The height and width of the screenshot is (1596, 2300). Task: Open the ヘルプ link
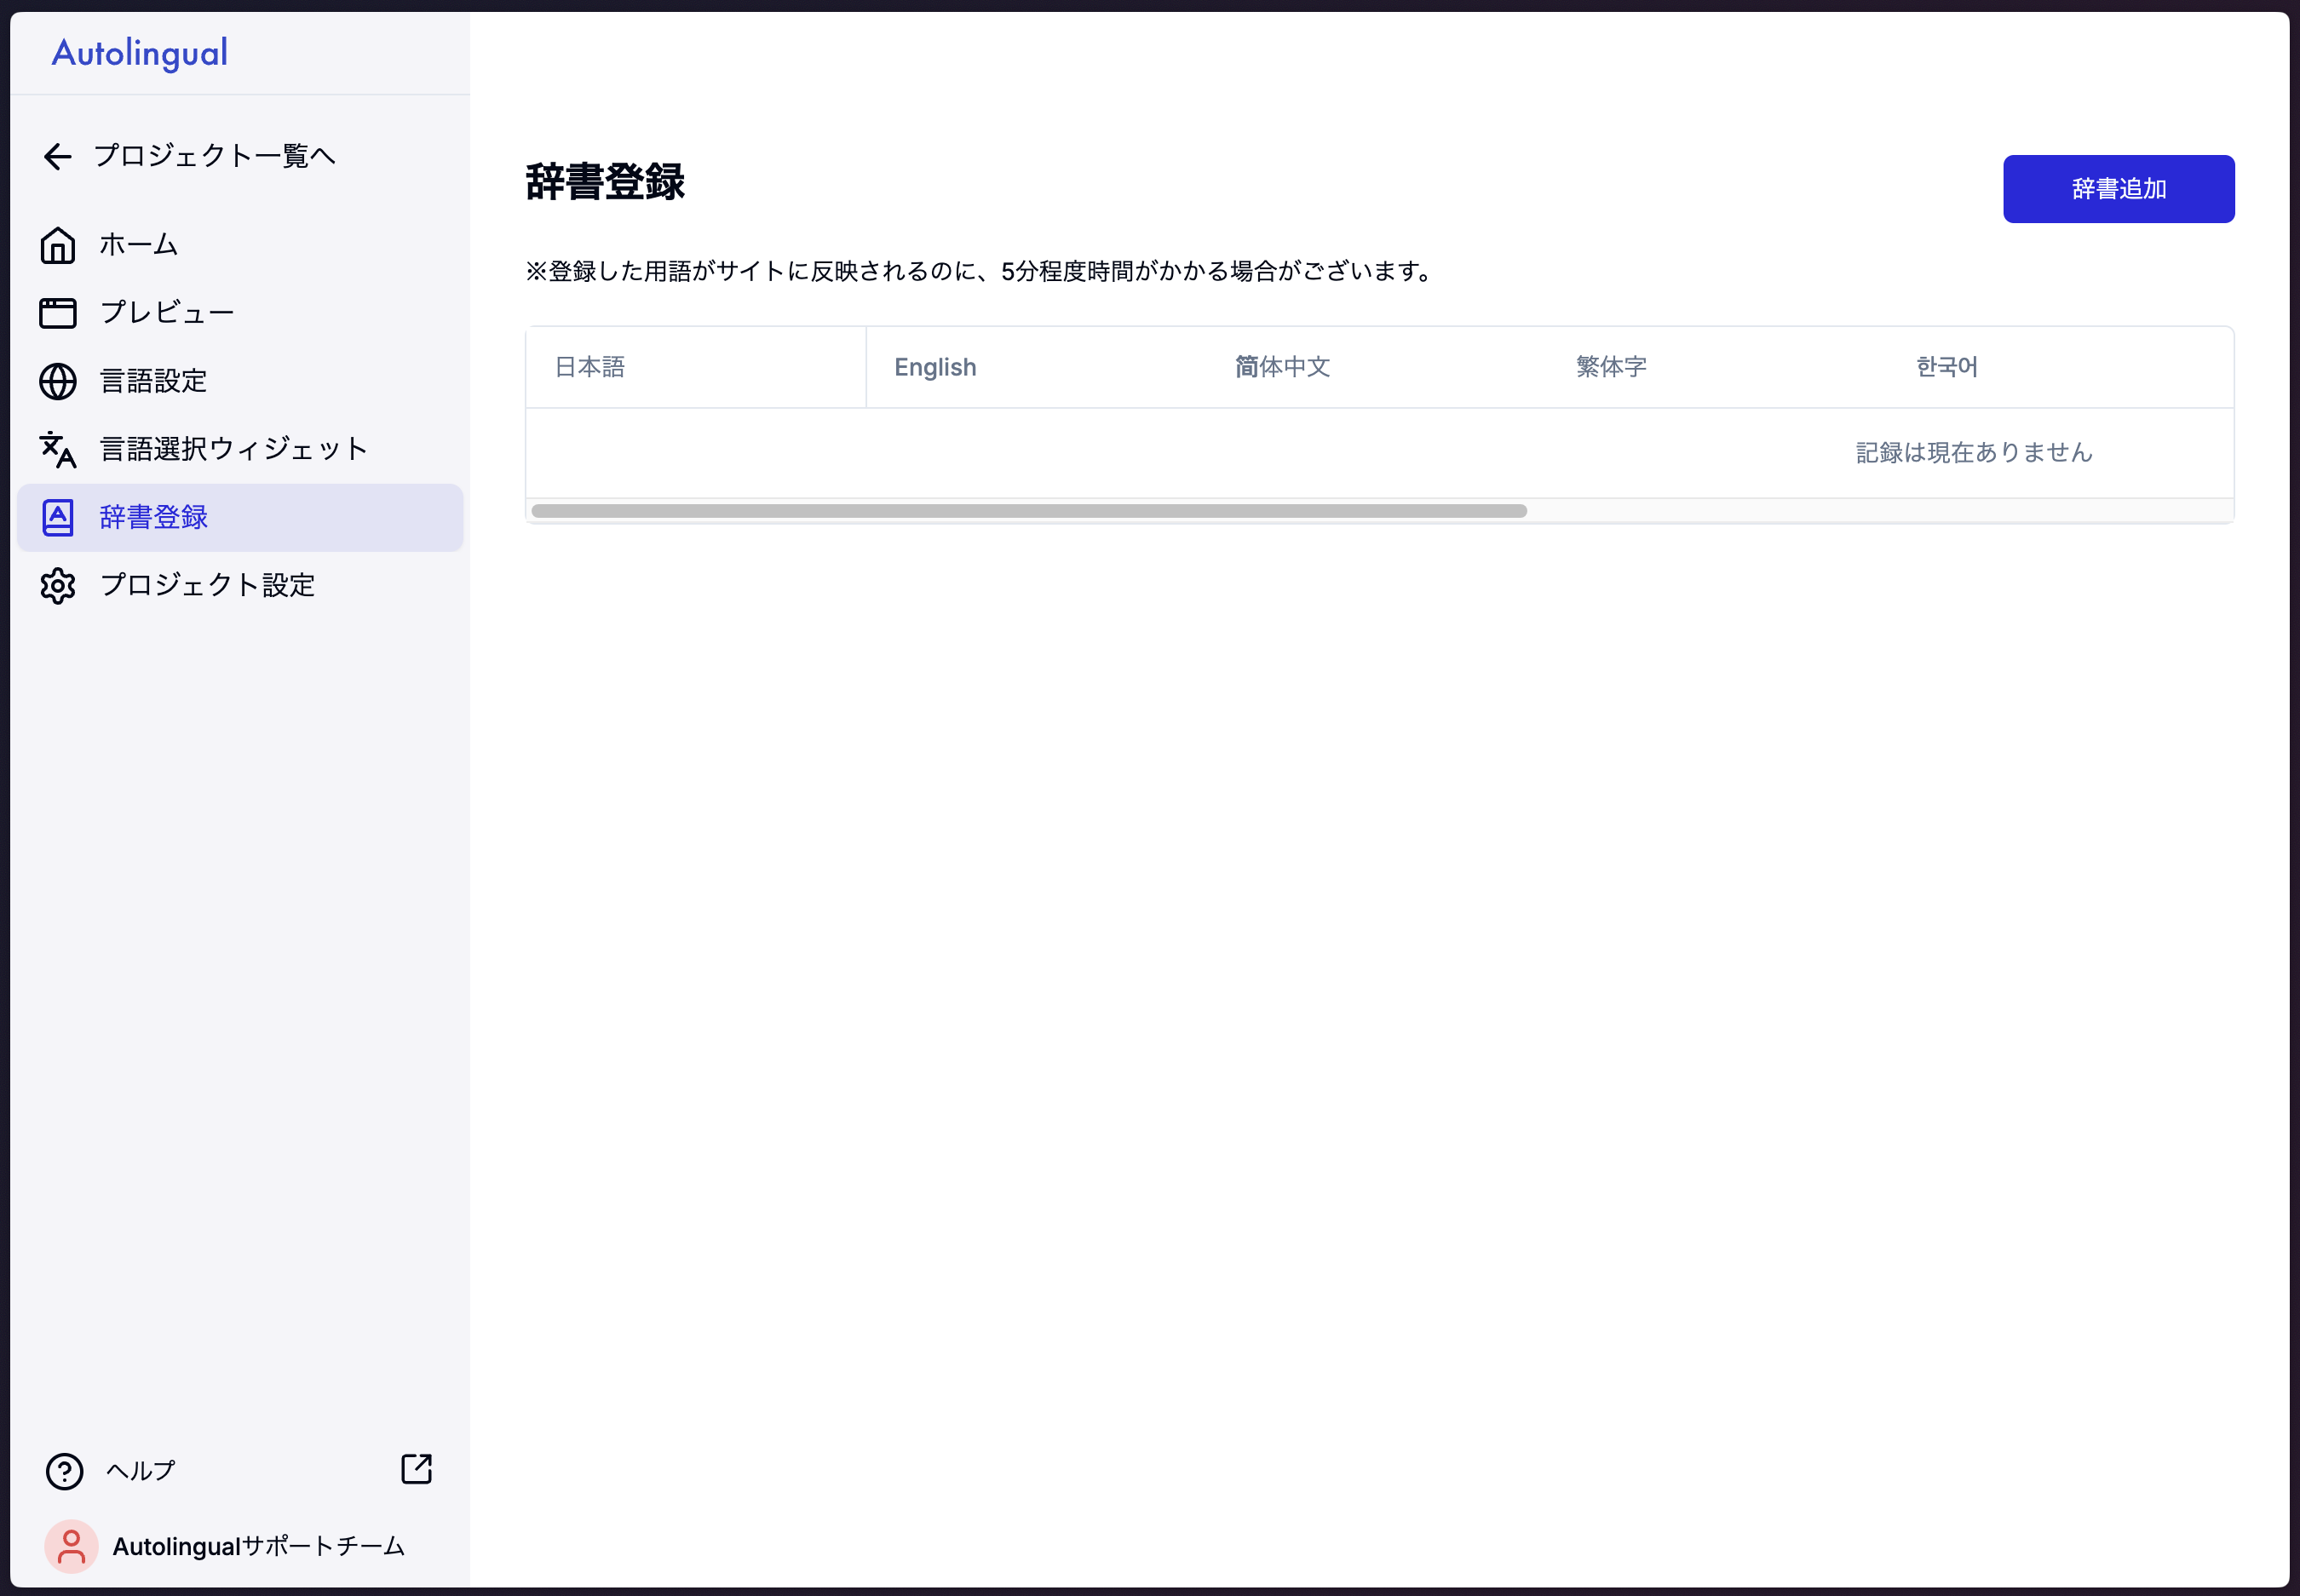pos(141,1470)
